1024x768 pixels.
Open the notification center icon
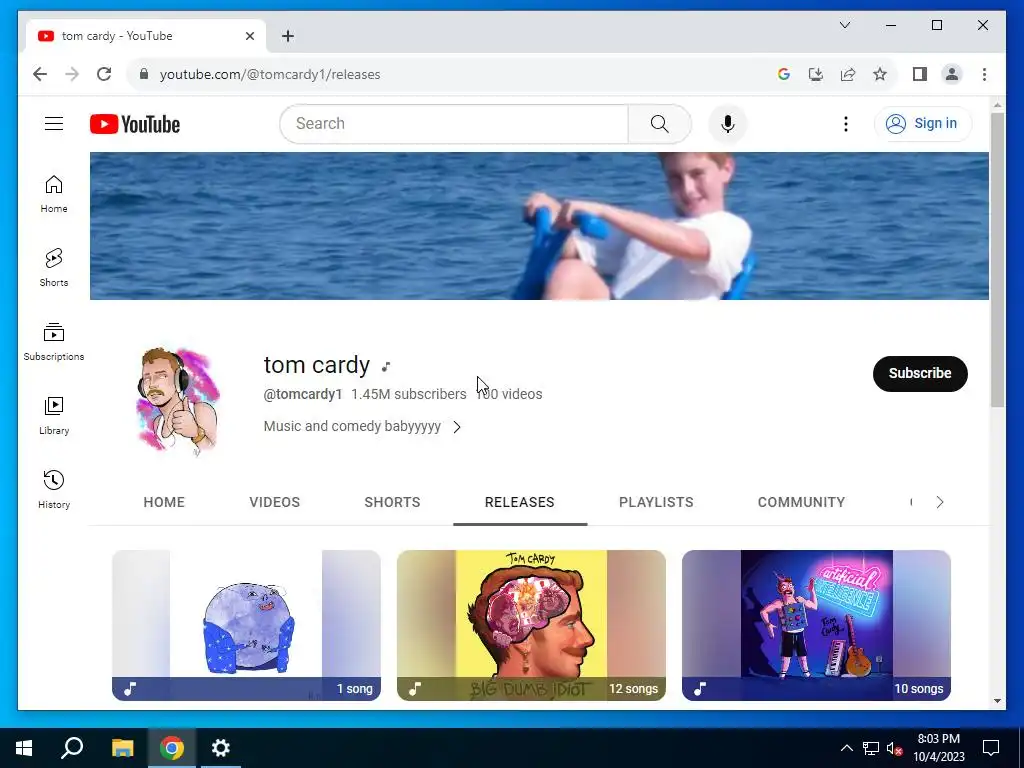click(x=991, y=748)
